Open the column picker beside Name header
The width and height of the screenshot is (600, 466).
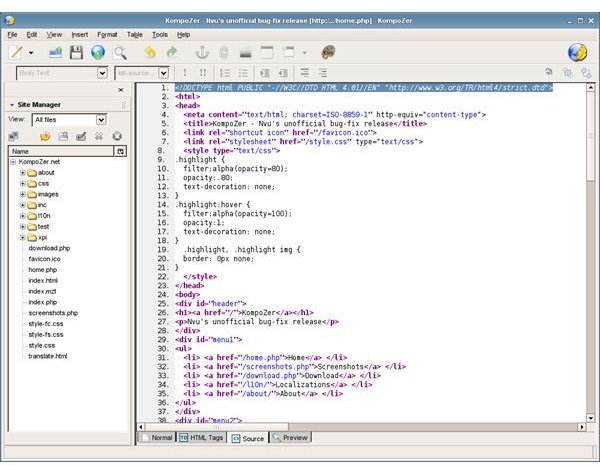[x=121, y=152]
